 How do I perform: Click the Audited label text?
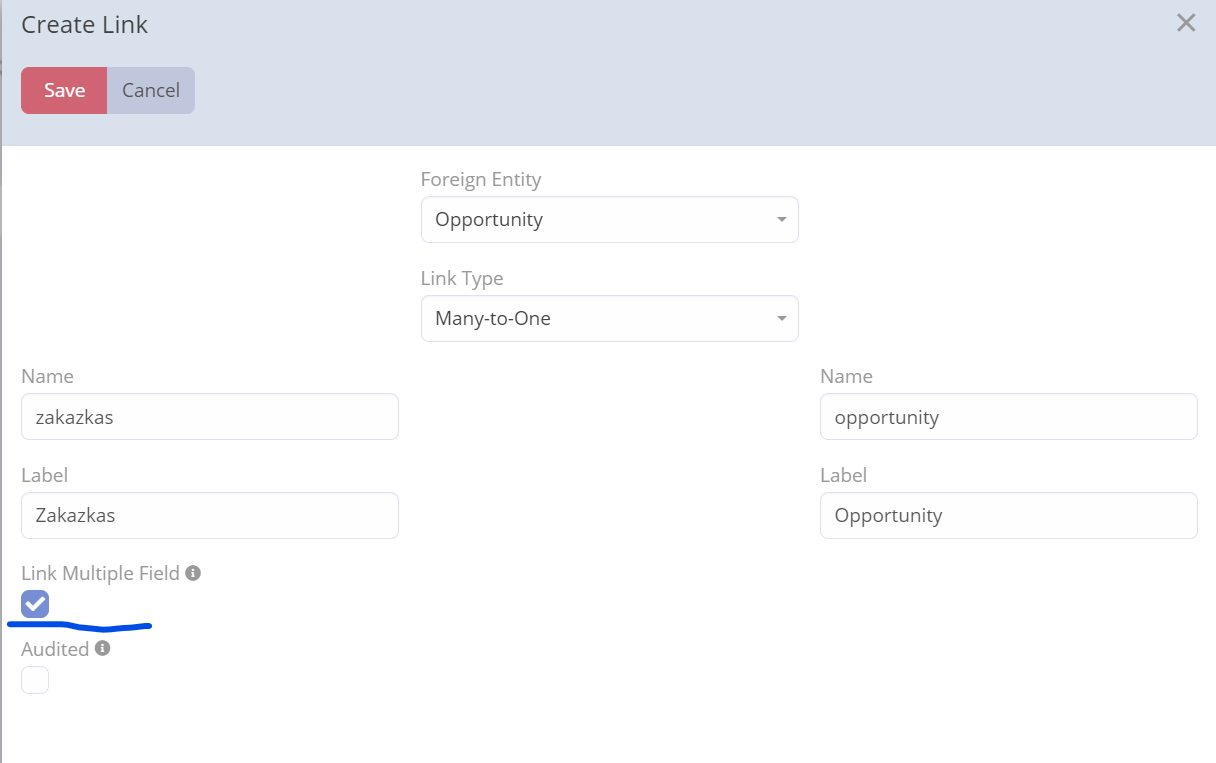[55, 649]
